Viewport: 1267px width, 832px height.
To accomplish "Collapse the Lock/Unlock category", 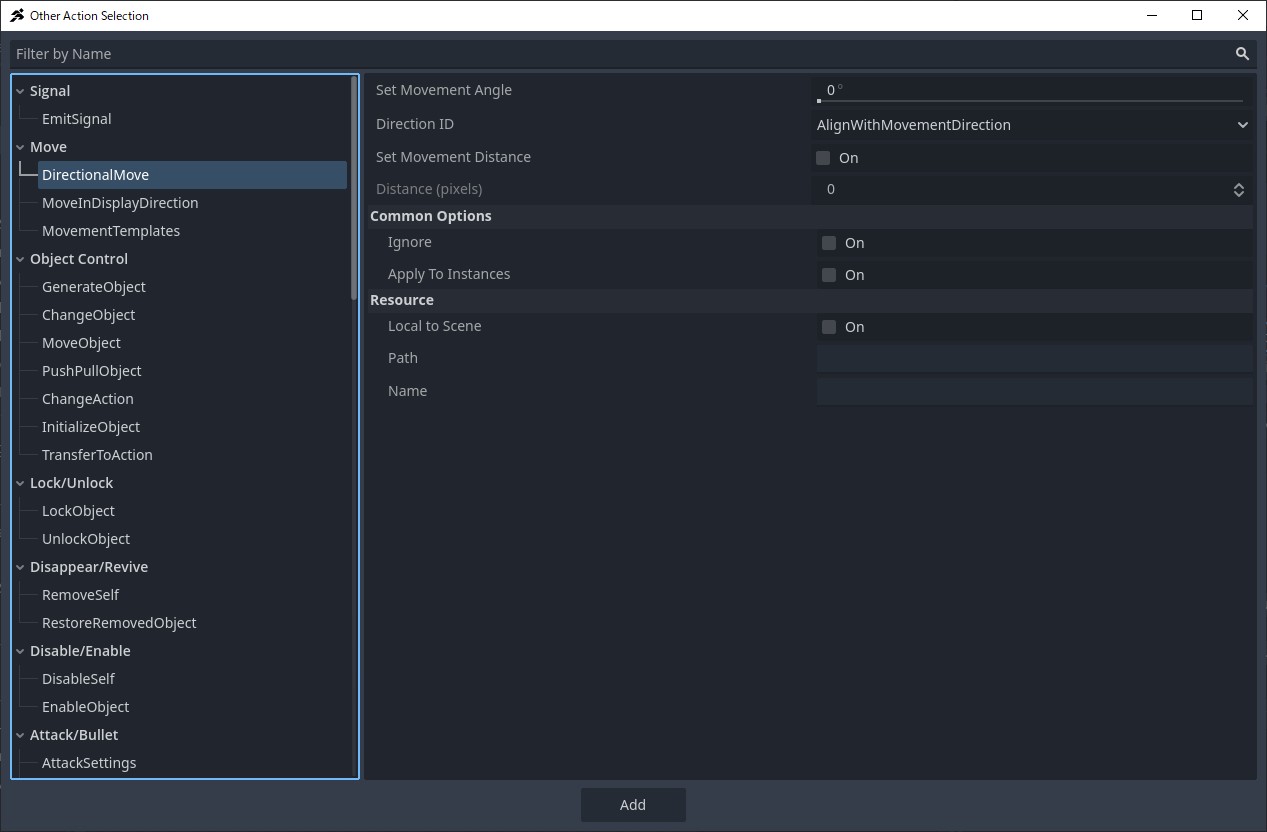I will [x=20, y=483].
